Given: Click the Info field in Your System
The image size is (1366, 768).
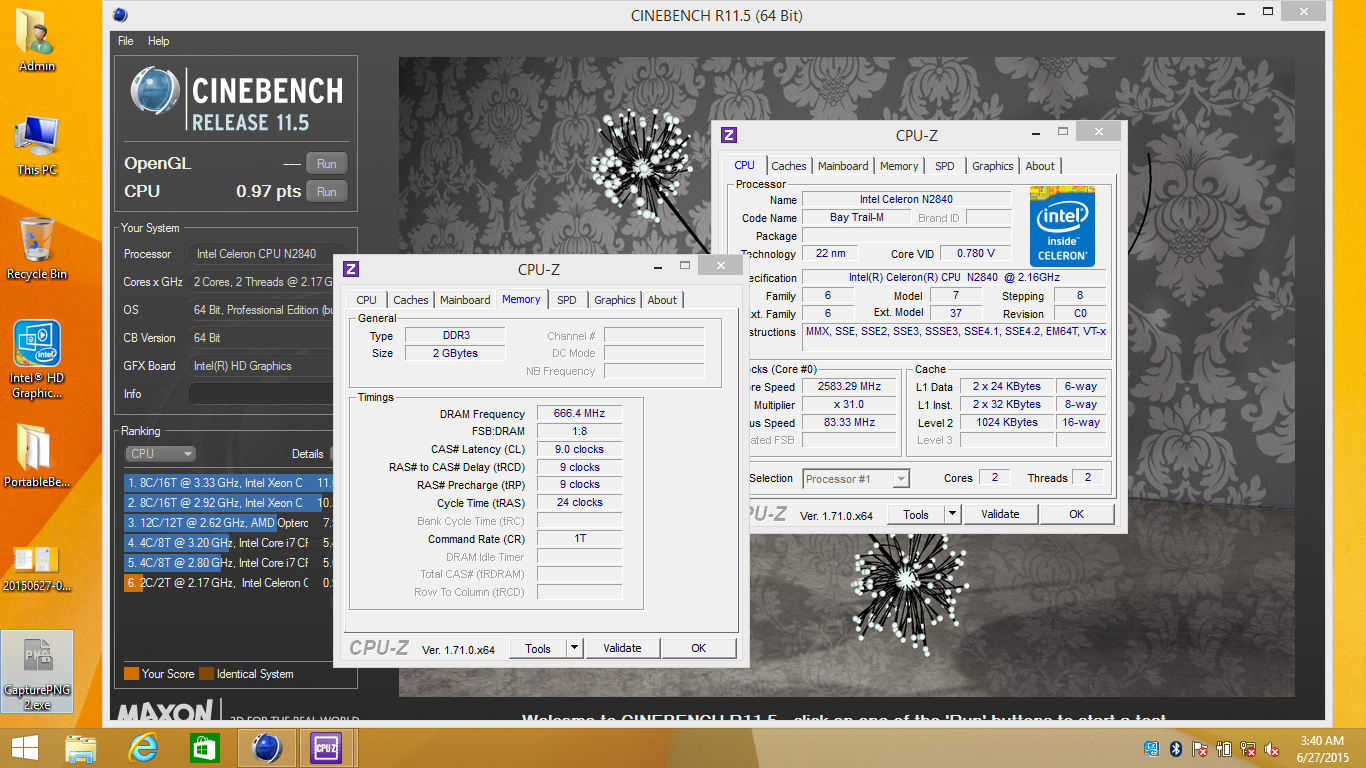Looking at the screenshot, I should (261, 394).
